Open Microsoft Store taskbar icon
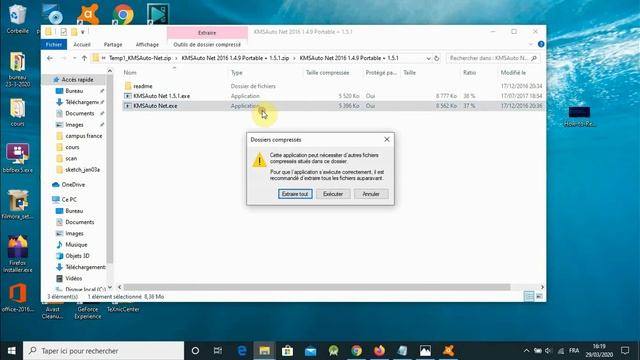 click(287, 351)
